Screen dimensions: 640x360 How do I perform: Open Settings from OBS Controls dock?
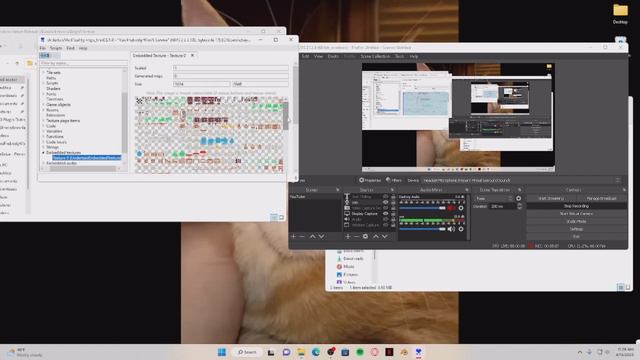point(576,229)
